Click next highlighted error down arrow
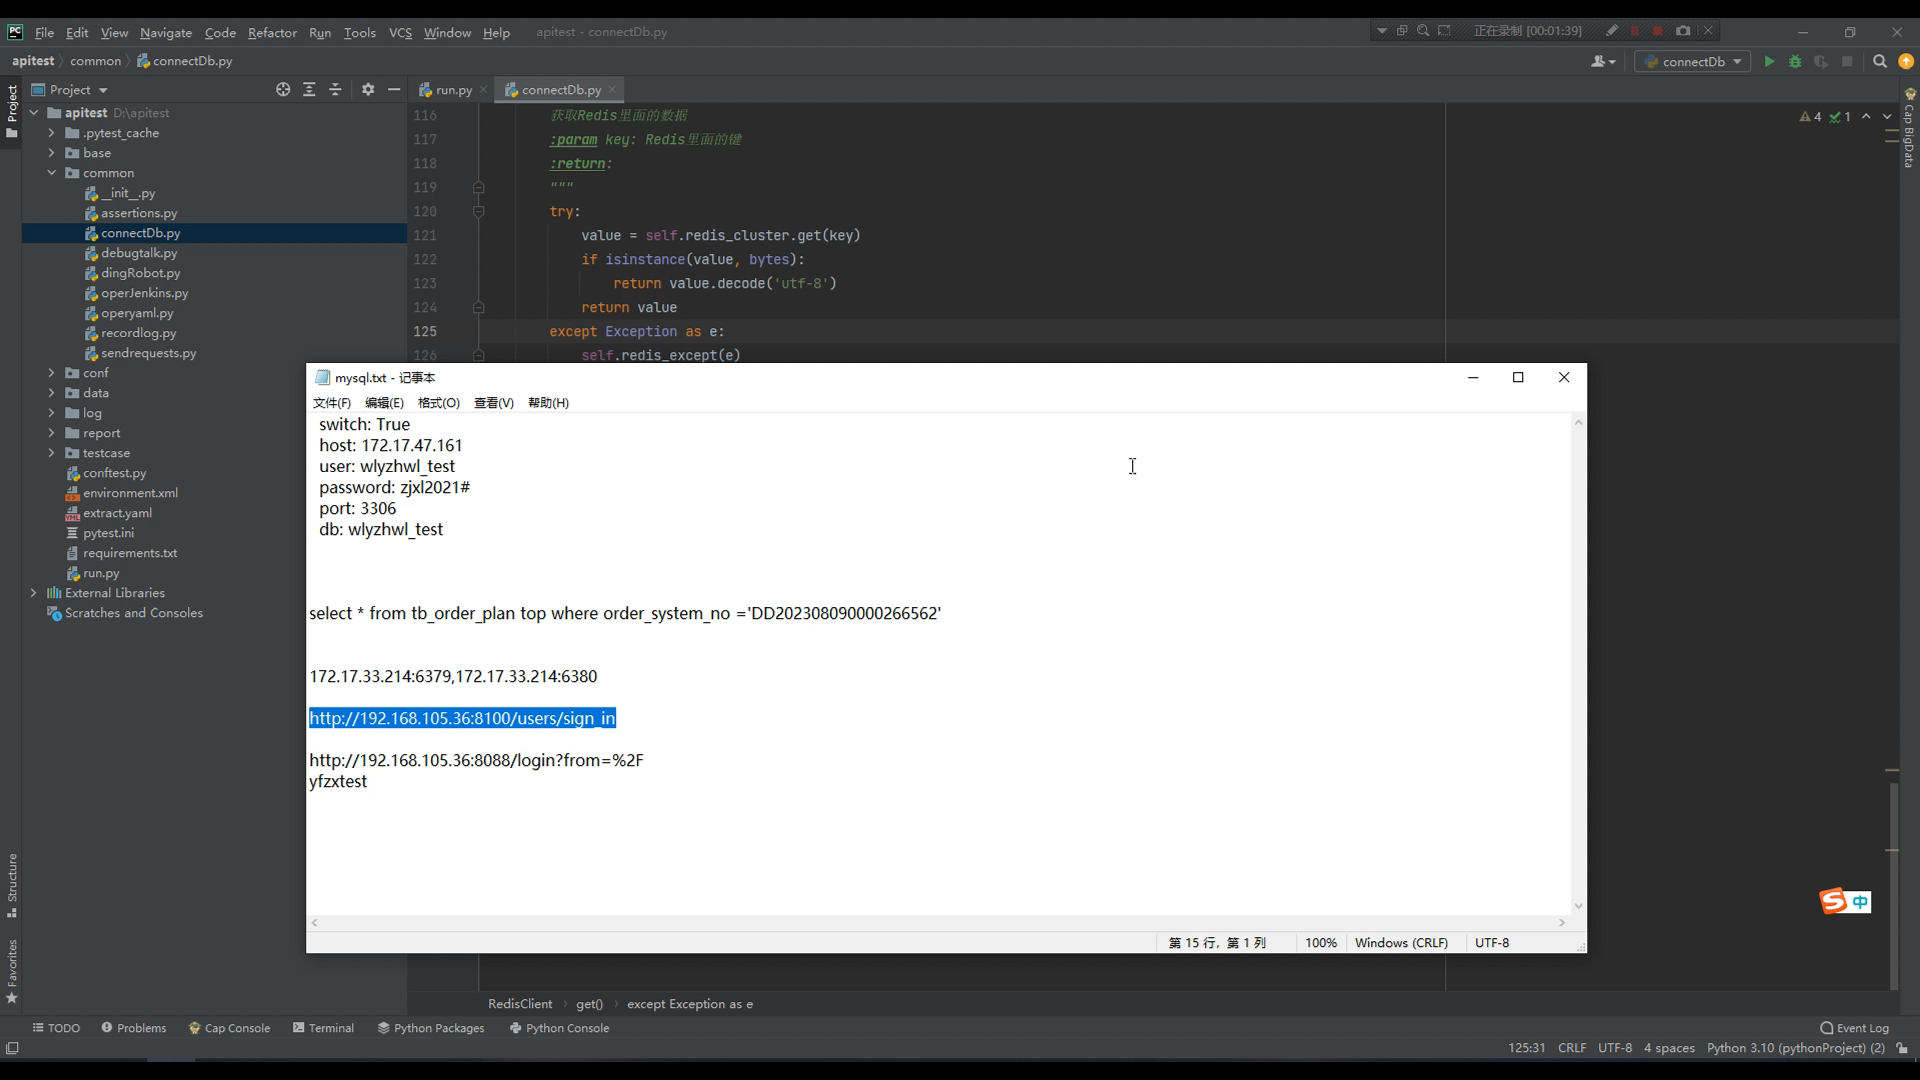The image size is (1920, 1080). pos(1887,117)
